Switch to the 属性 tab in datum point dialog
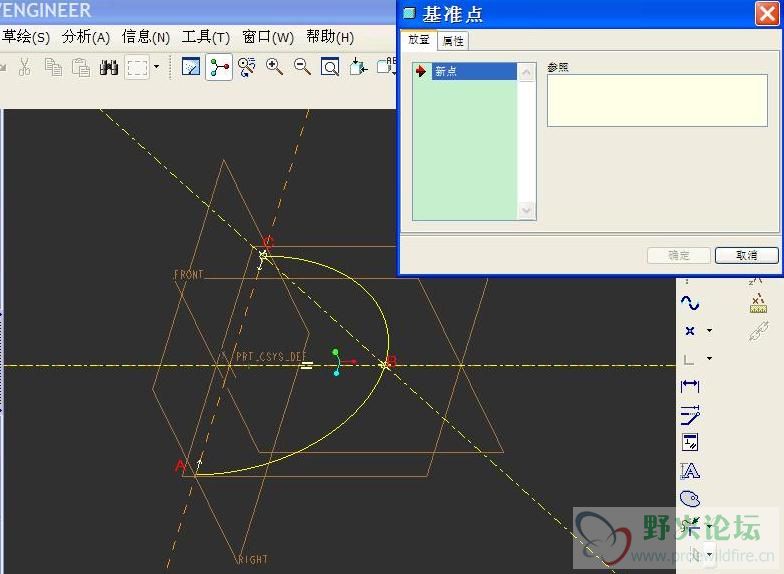This screenshot has width=784, height=574. (x=453, y=41)
